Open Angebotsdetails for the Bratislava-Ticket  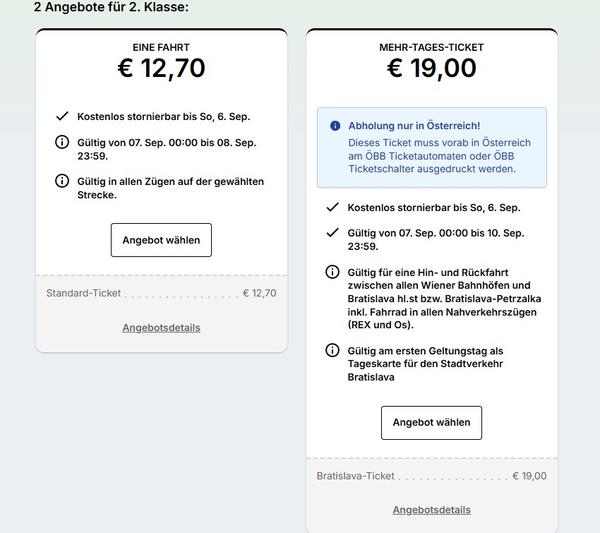pos(431,510)
